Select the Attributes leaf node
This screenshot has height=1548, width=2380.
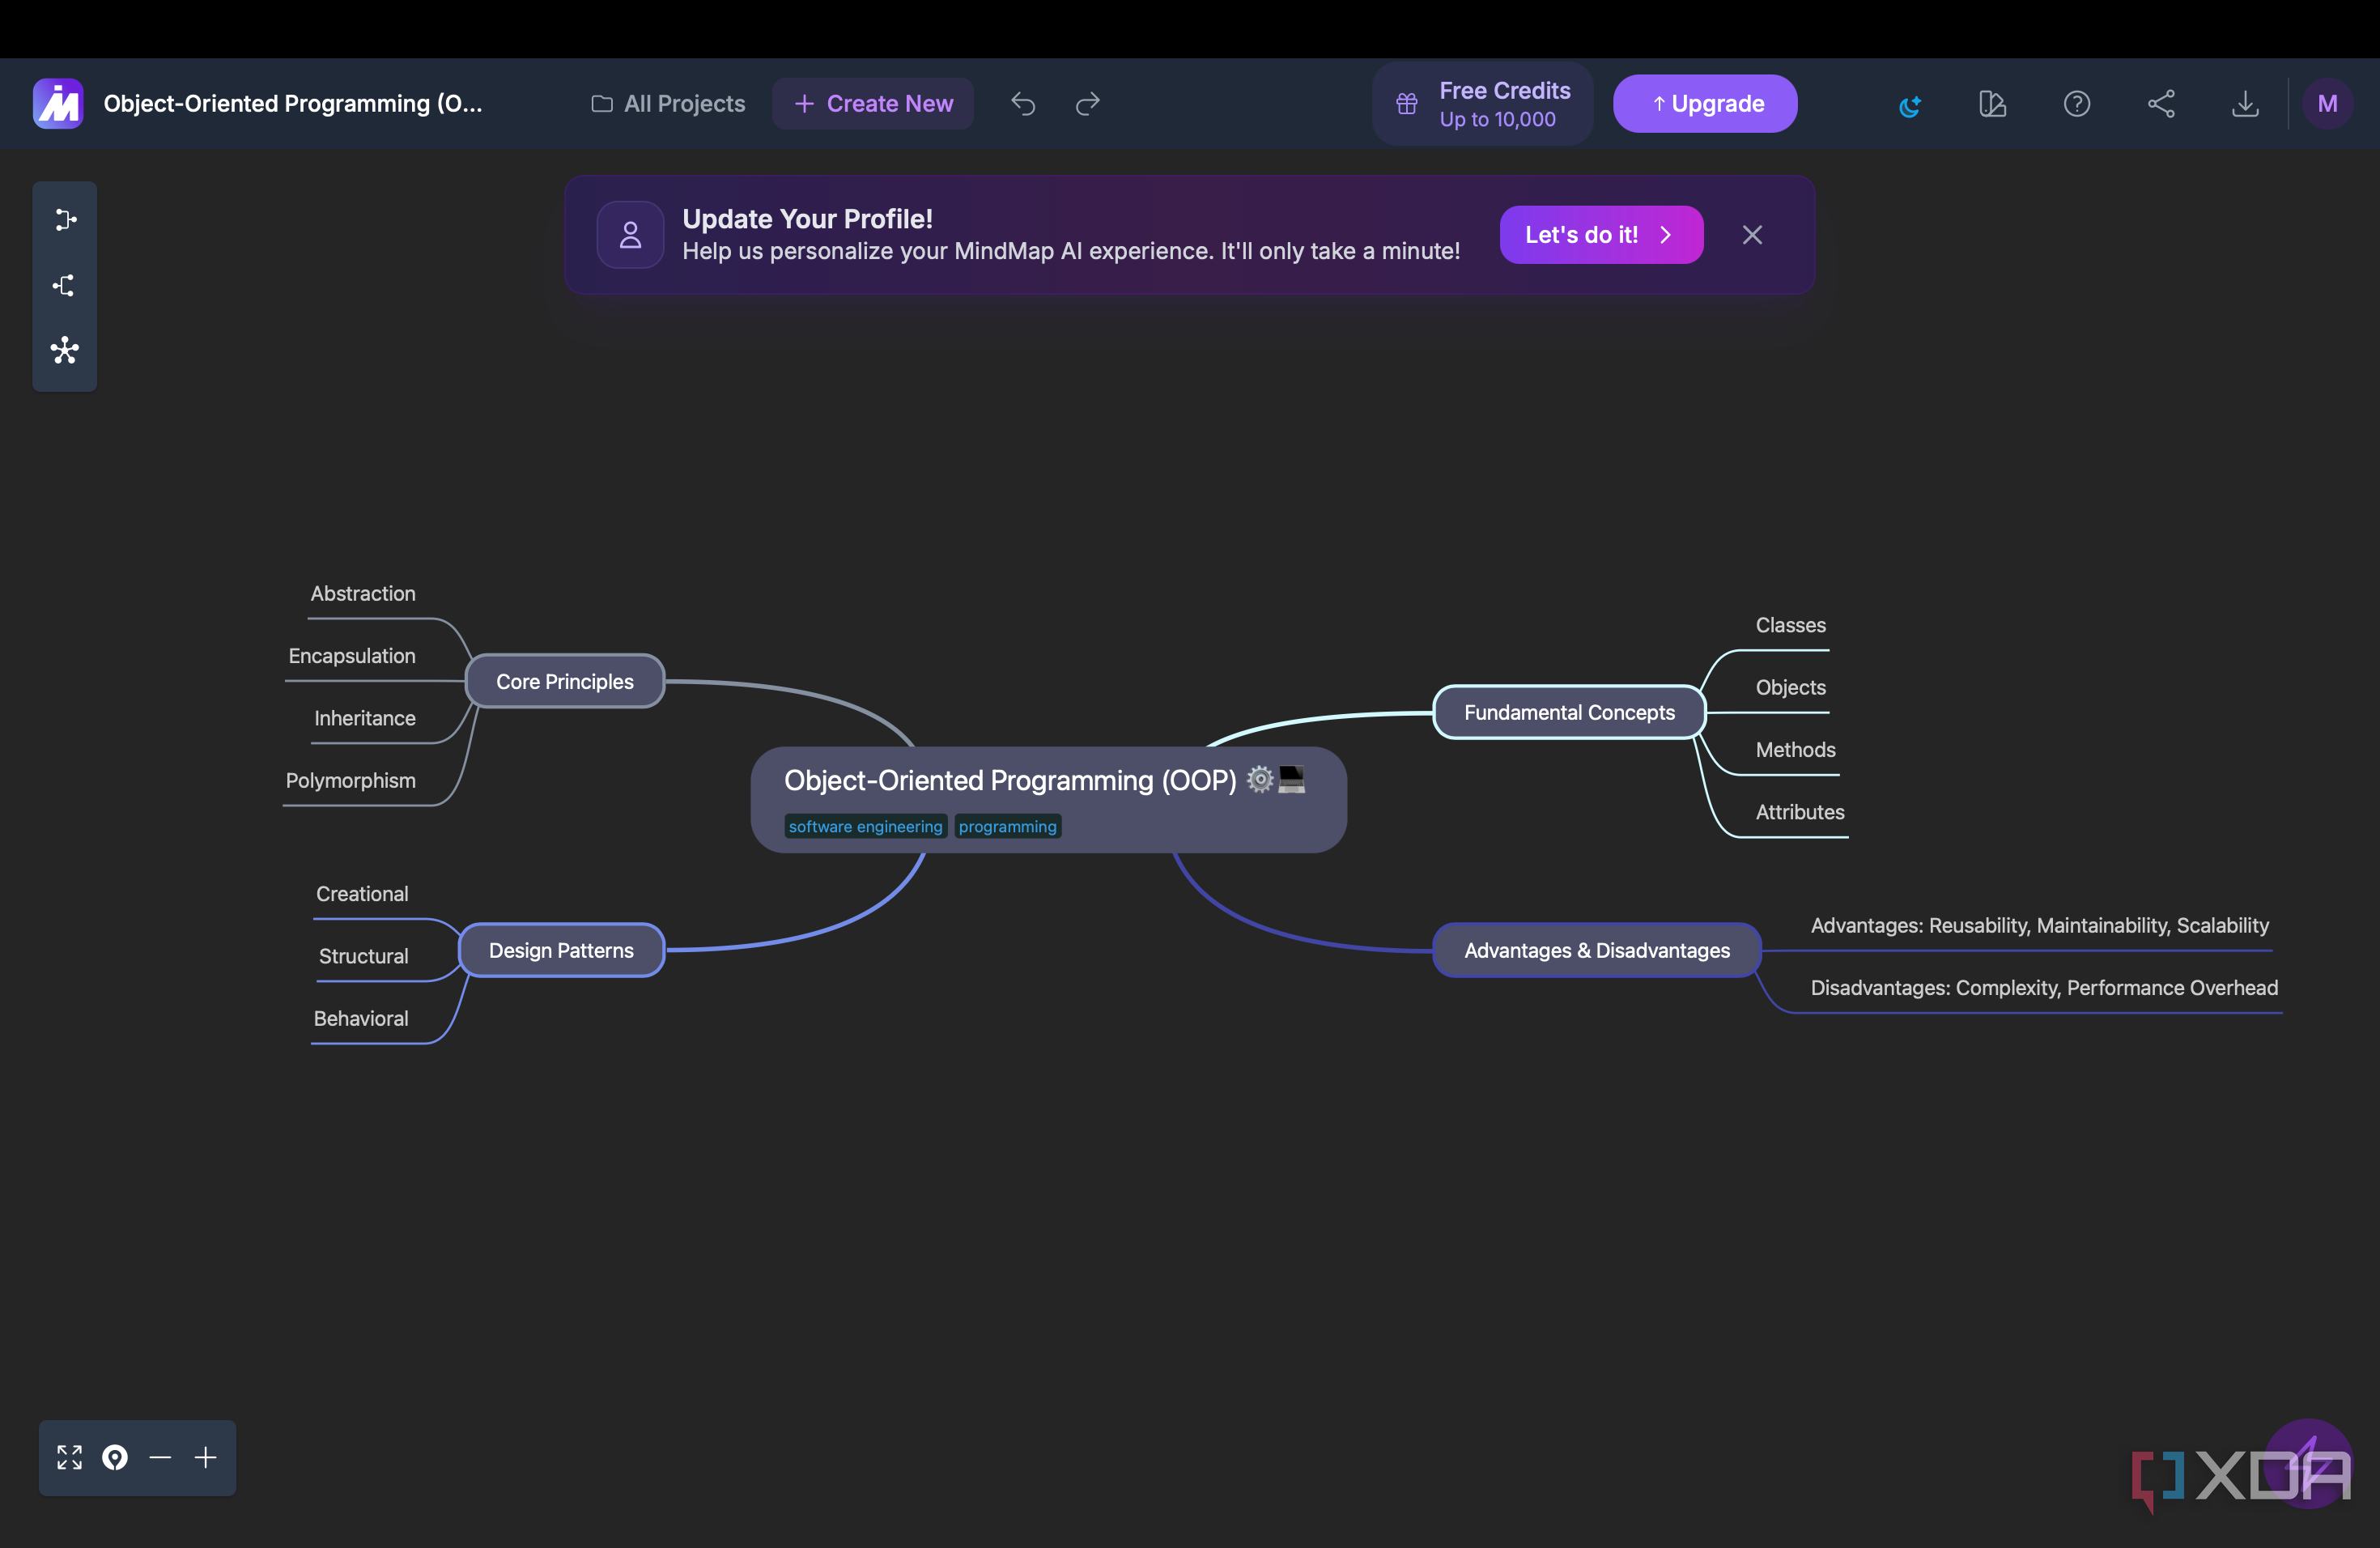[1800, 812]
